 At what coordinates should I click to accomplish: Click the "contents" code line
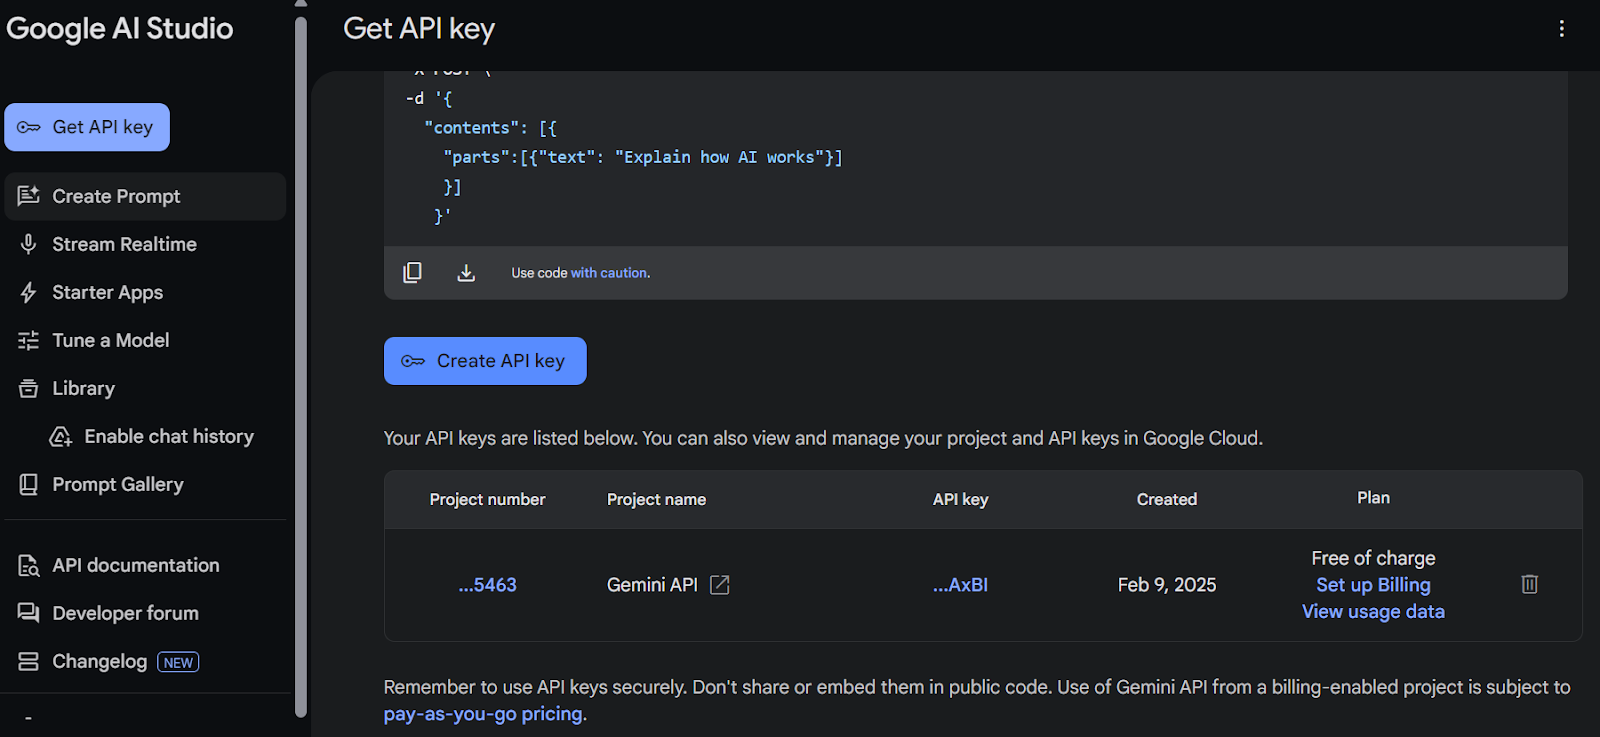click(x=490, y=128)
